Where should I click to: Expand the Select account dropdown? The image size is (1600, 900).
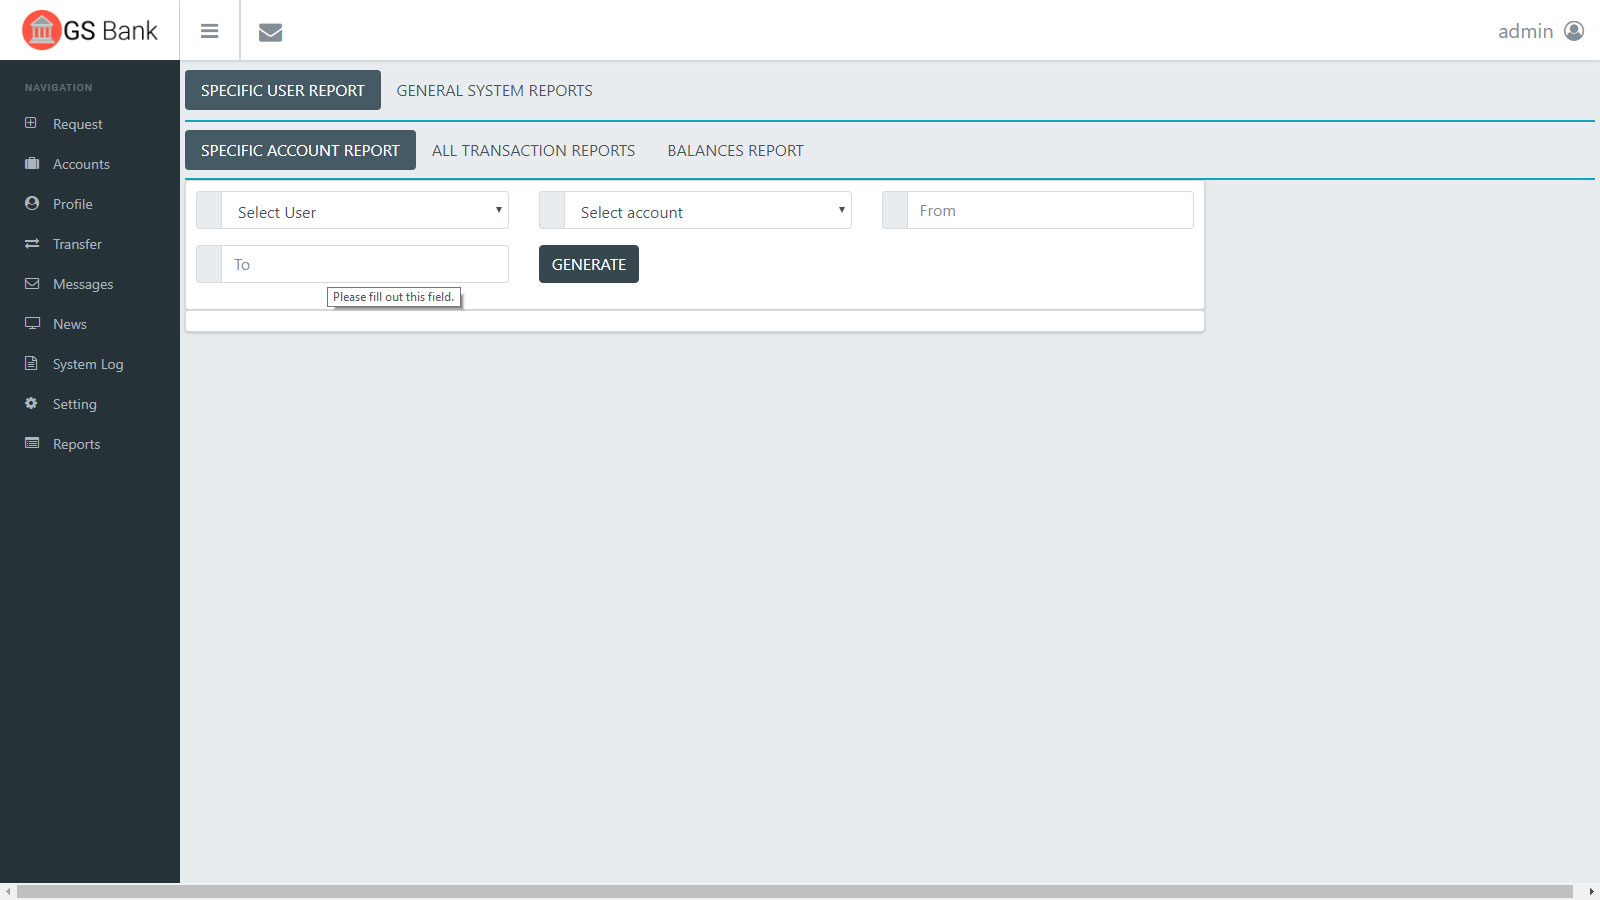point(708,211)
